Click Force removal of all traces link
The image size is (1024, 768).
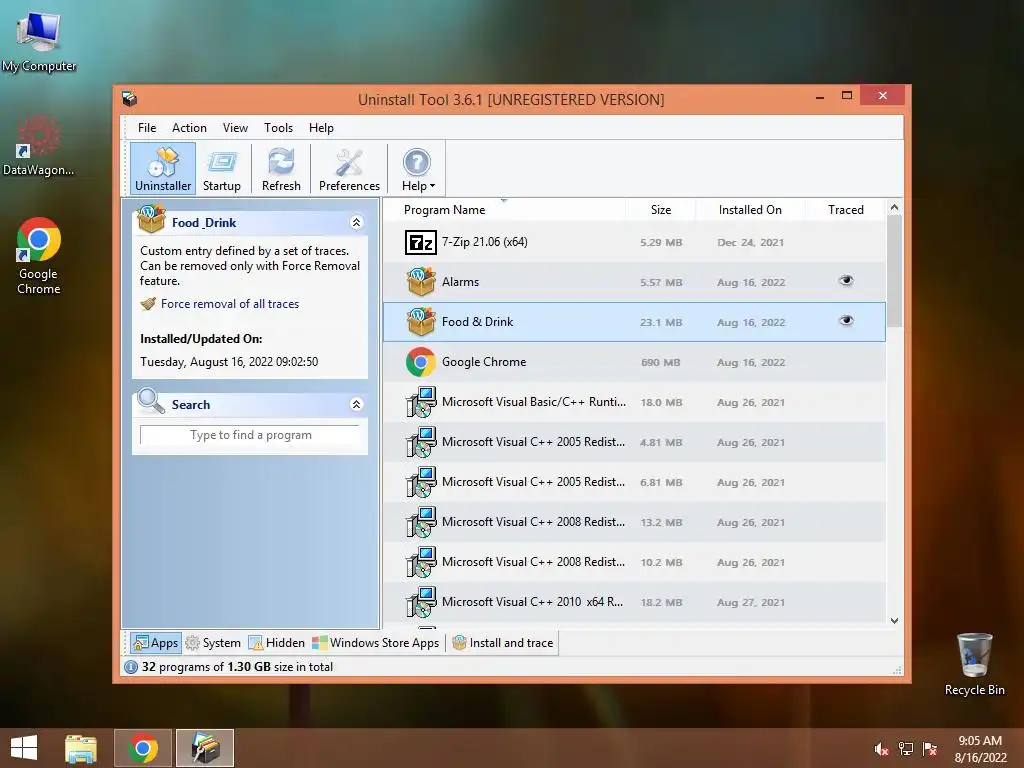pos(230,304)
